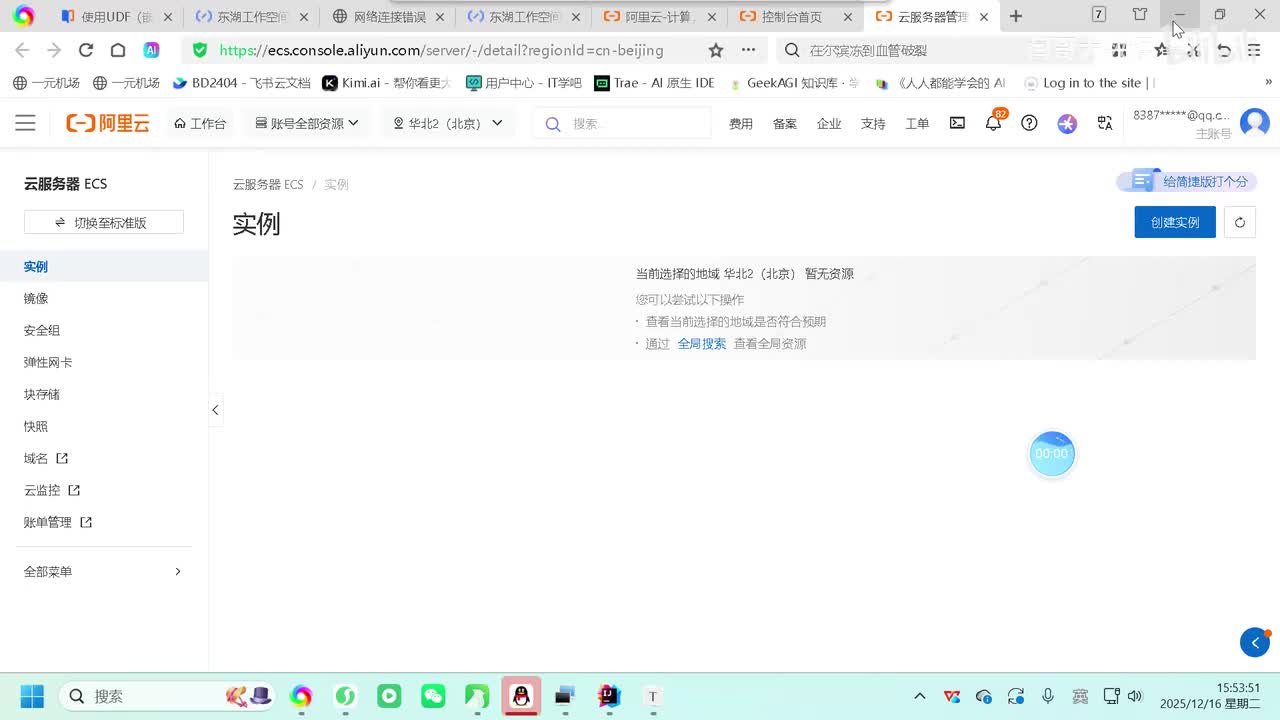The height and width of the screenshot is (720, 1280).
Task: Select Security Groups in the sidebar
Action: 42,330
